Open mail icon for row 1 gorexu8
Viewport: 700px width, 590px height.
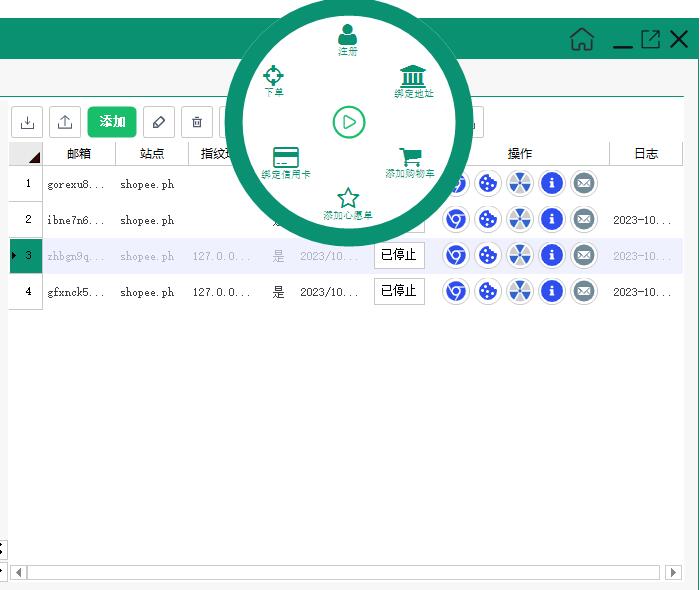584,183
